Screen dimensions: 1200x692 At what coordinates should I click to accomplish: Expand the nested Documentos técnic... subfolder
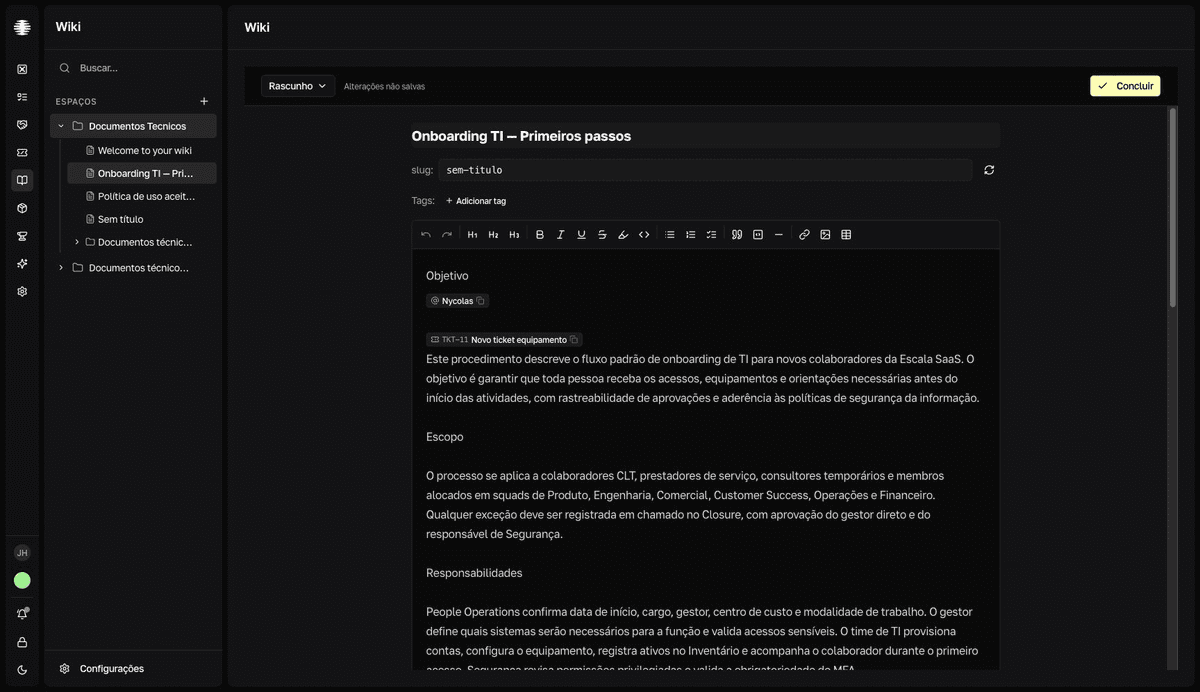click(77, 242)
